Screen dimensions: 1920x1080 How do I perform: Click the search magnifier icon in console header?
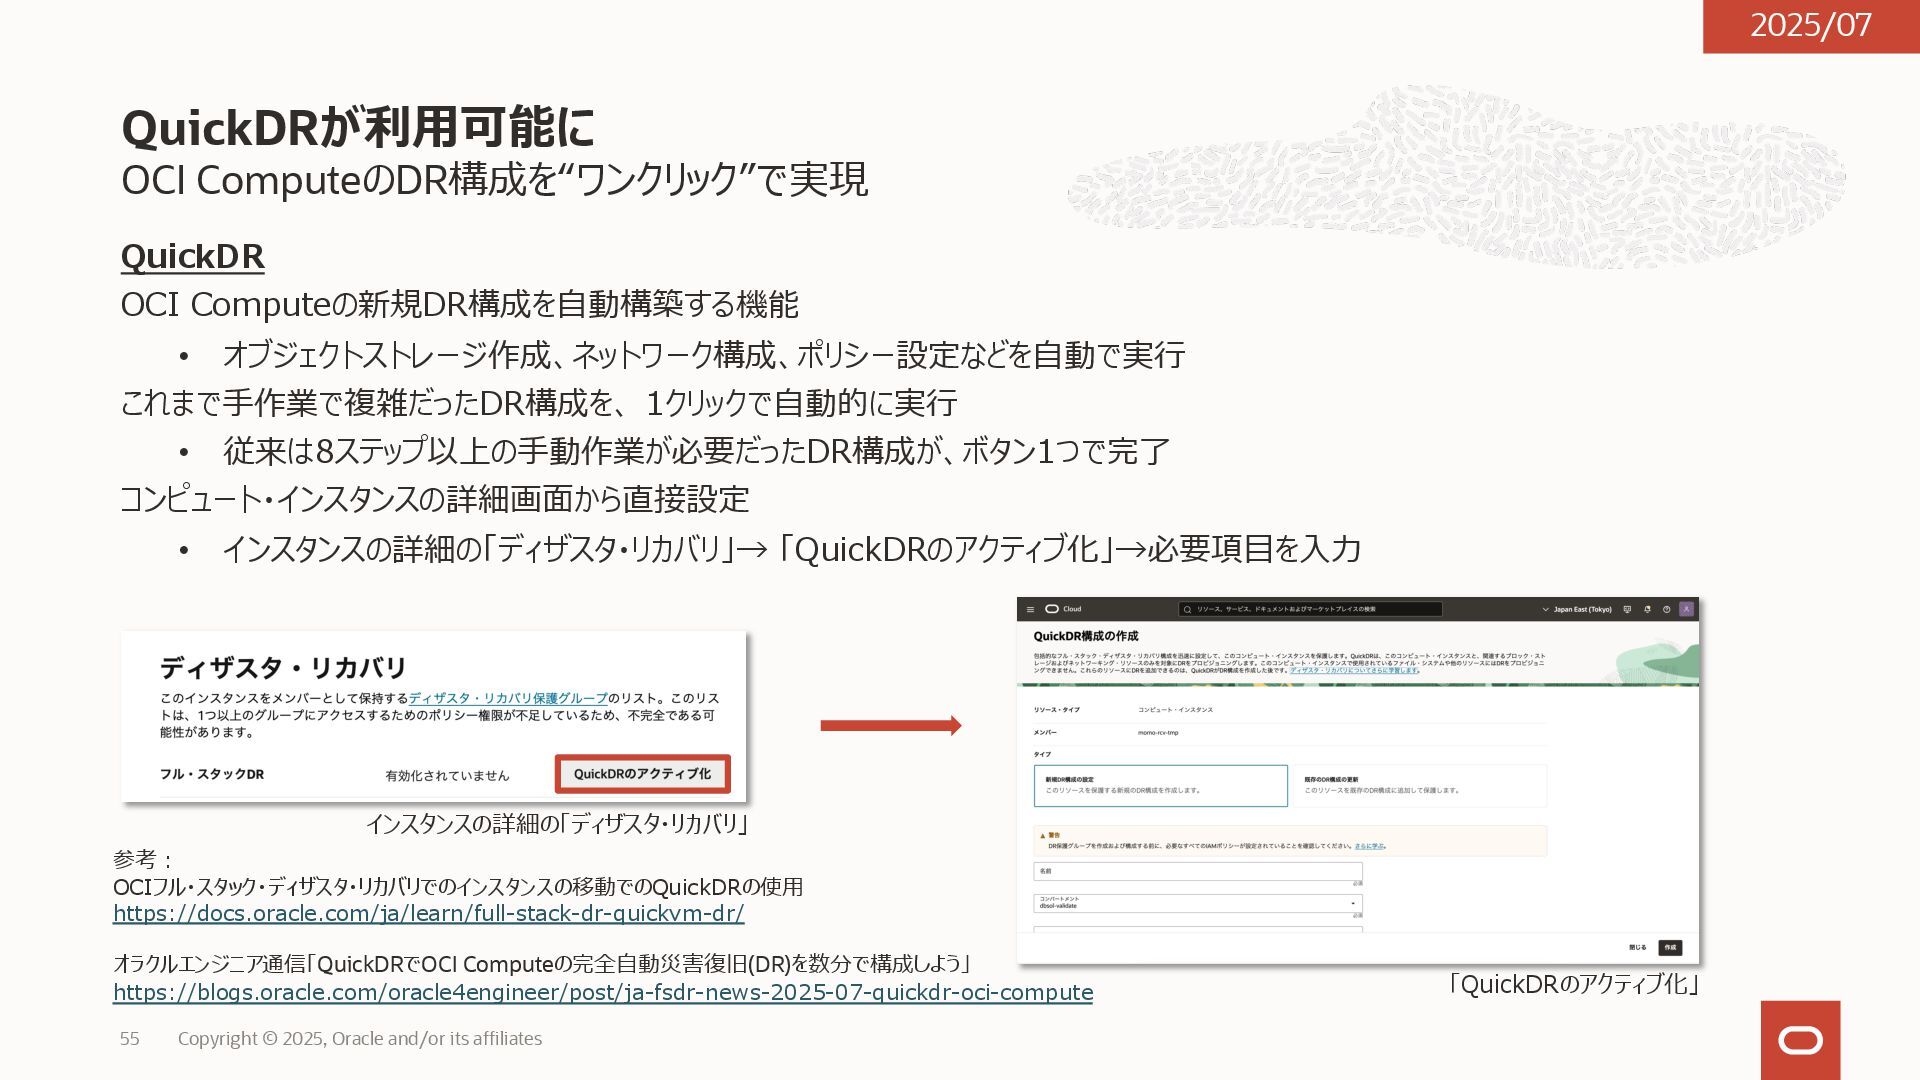click(1187, 609)
